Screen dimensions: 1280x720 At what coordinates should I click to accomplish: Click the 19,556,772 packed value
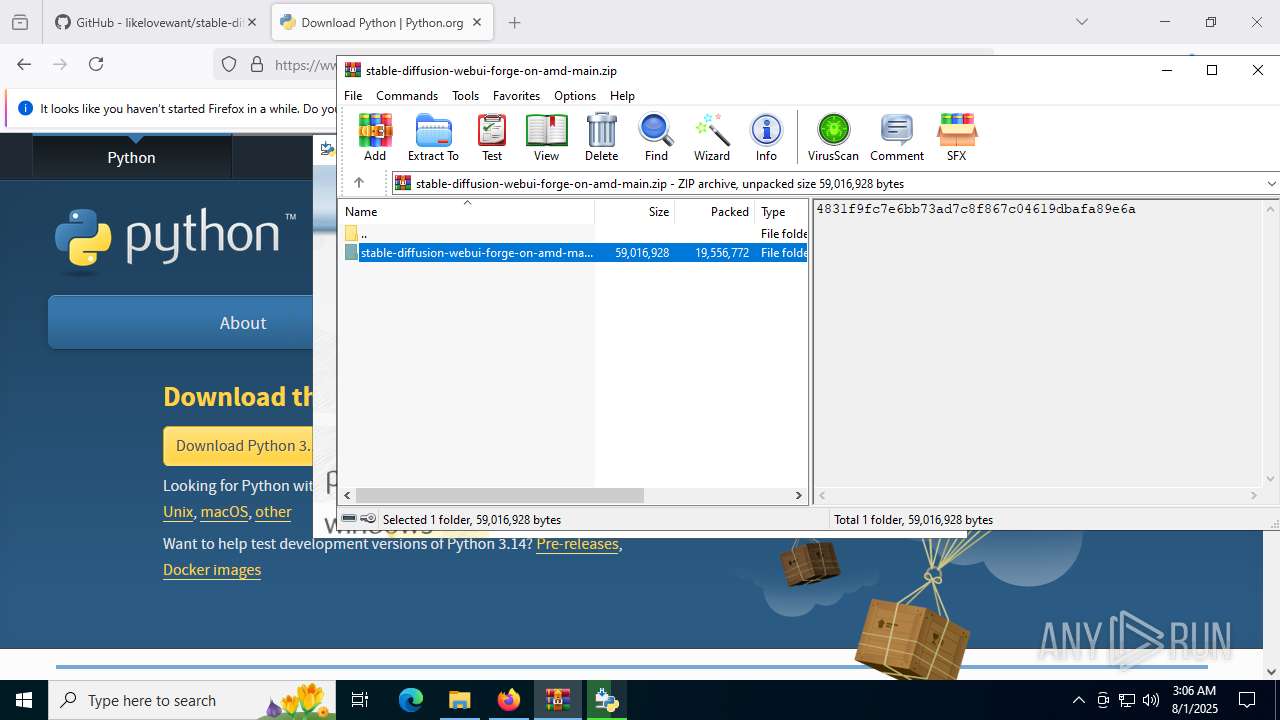722,253
